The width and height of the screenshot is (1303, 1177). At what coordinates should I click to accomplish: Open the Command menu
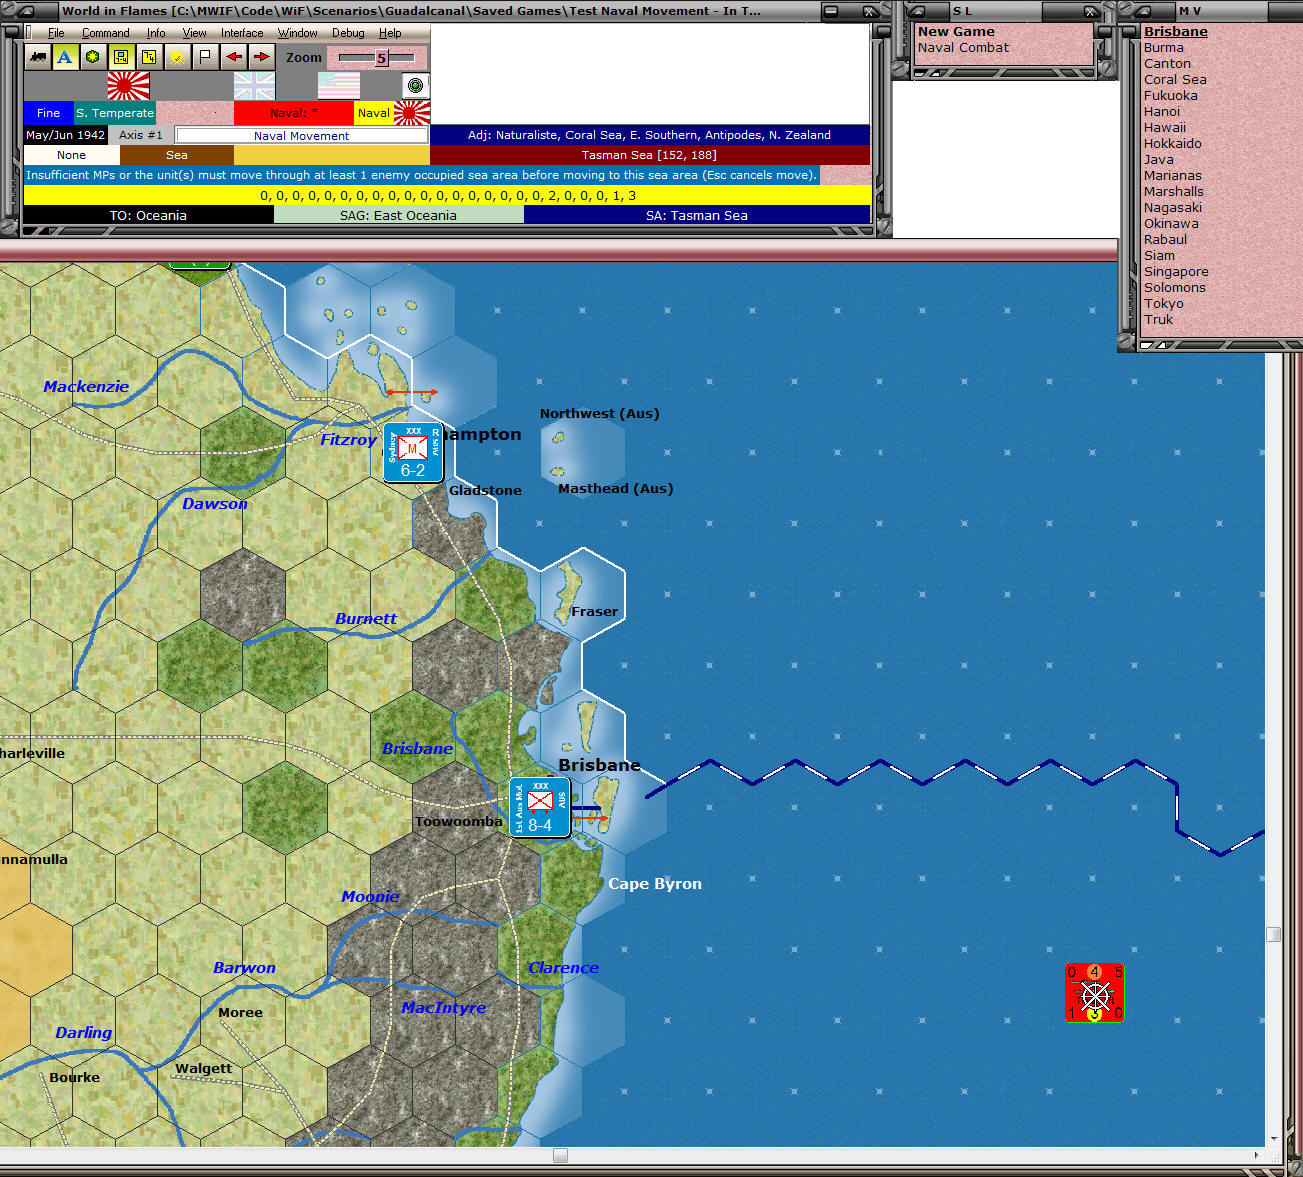105,33
